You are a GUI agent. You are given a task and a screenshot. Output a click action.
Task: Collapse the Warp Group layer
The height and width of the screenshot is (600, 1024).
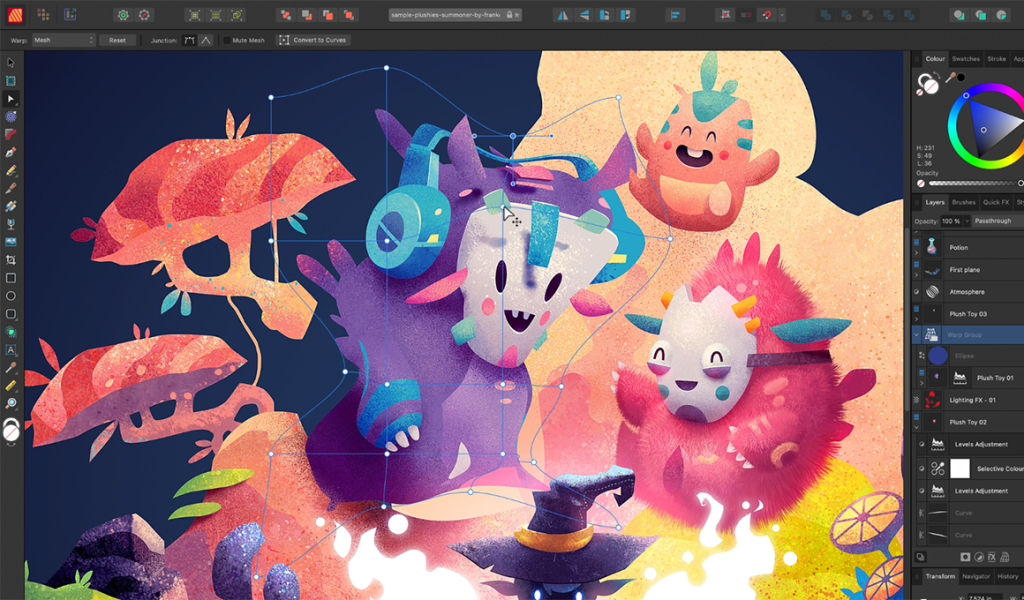tap(916, 335)
